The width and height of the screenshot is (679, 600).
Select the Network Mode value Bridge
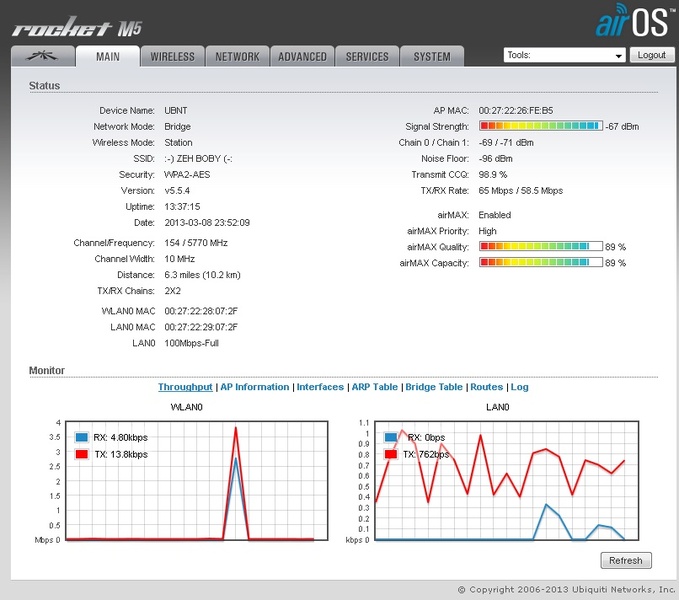click(178, 126)
